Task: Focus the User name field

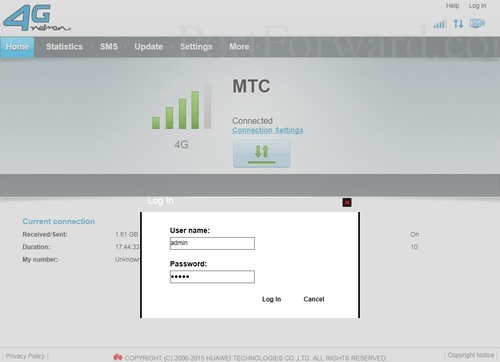Action: [x=212, y=243]
